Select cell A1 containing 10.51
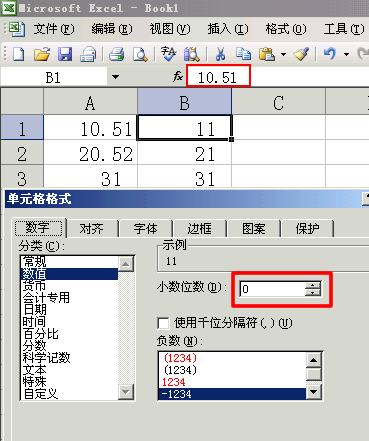 tap(90, 127)
